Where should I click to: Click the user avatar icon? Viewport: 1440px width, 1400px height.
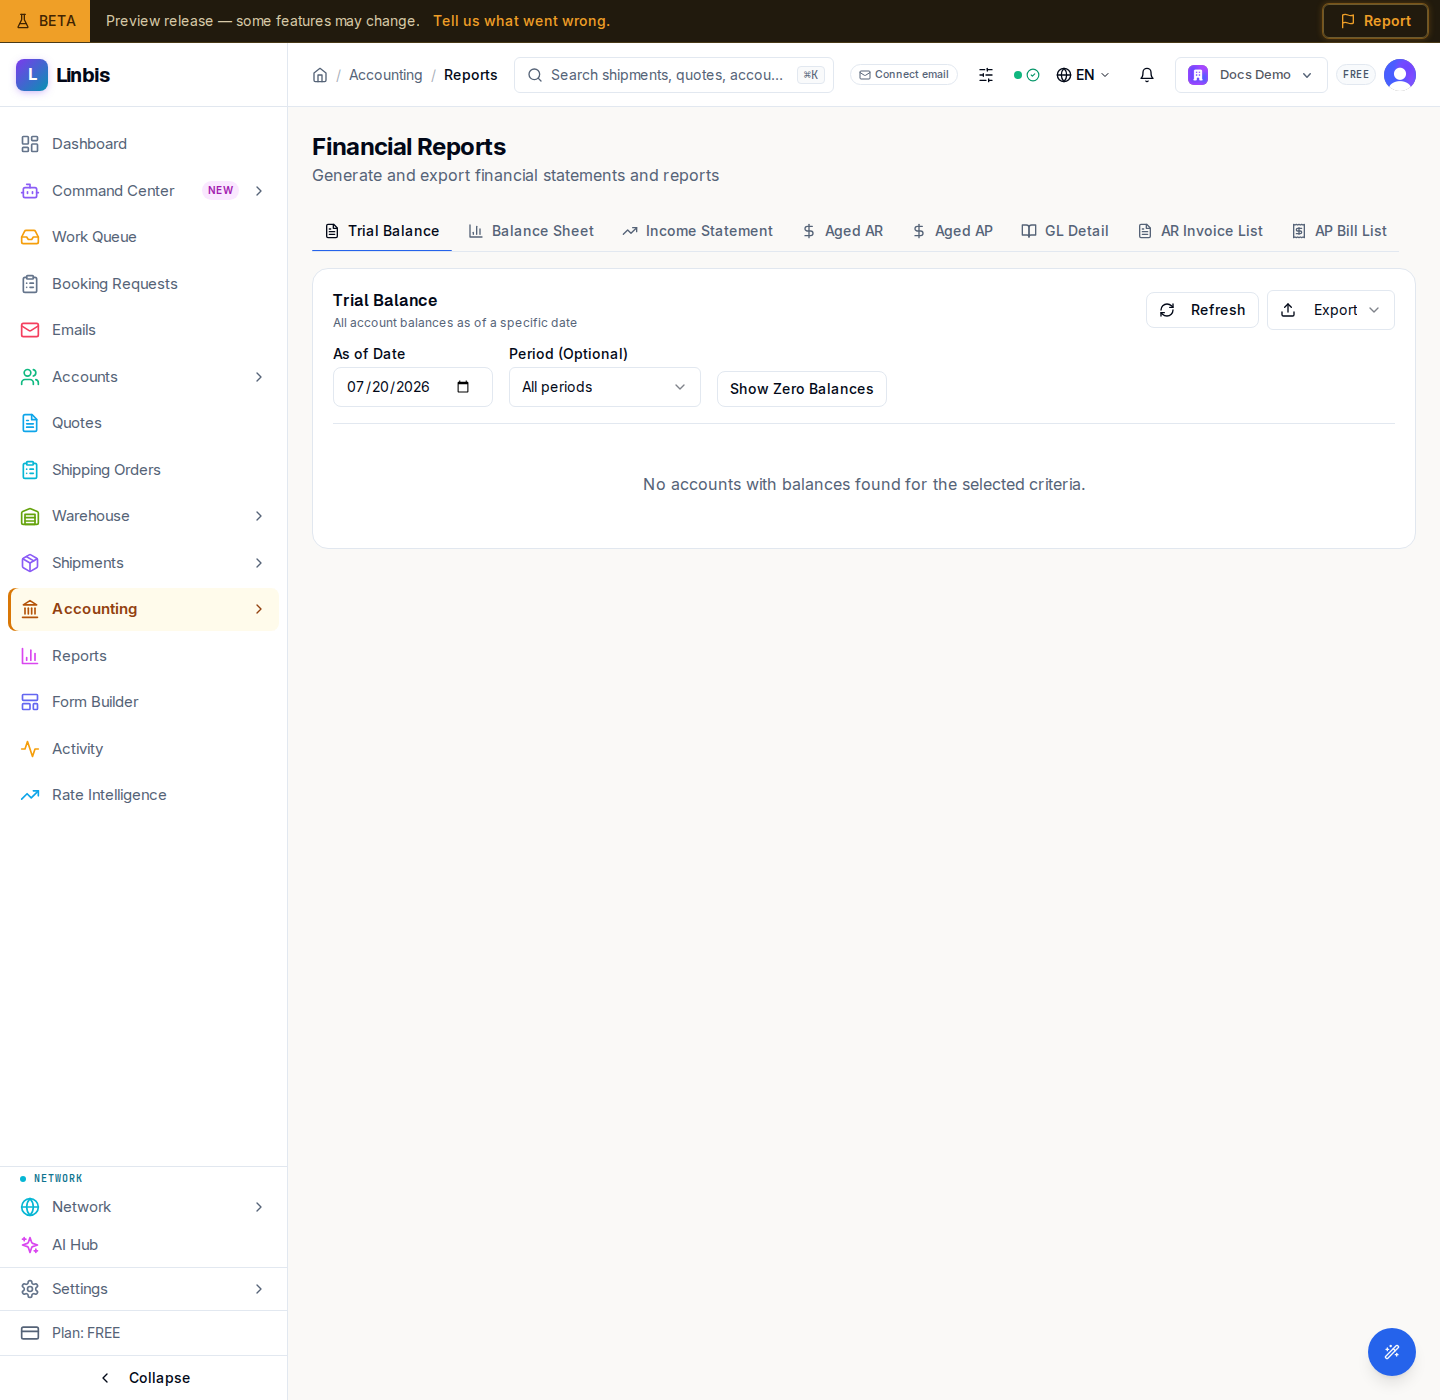1400,75
